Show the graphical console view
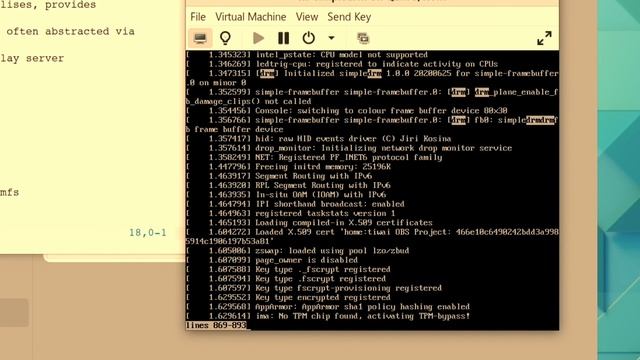The image size is (640, 360). (x=200, y=38)
